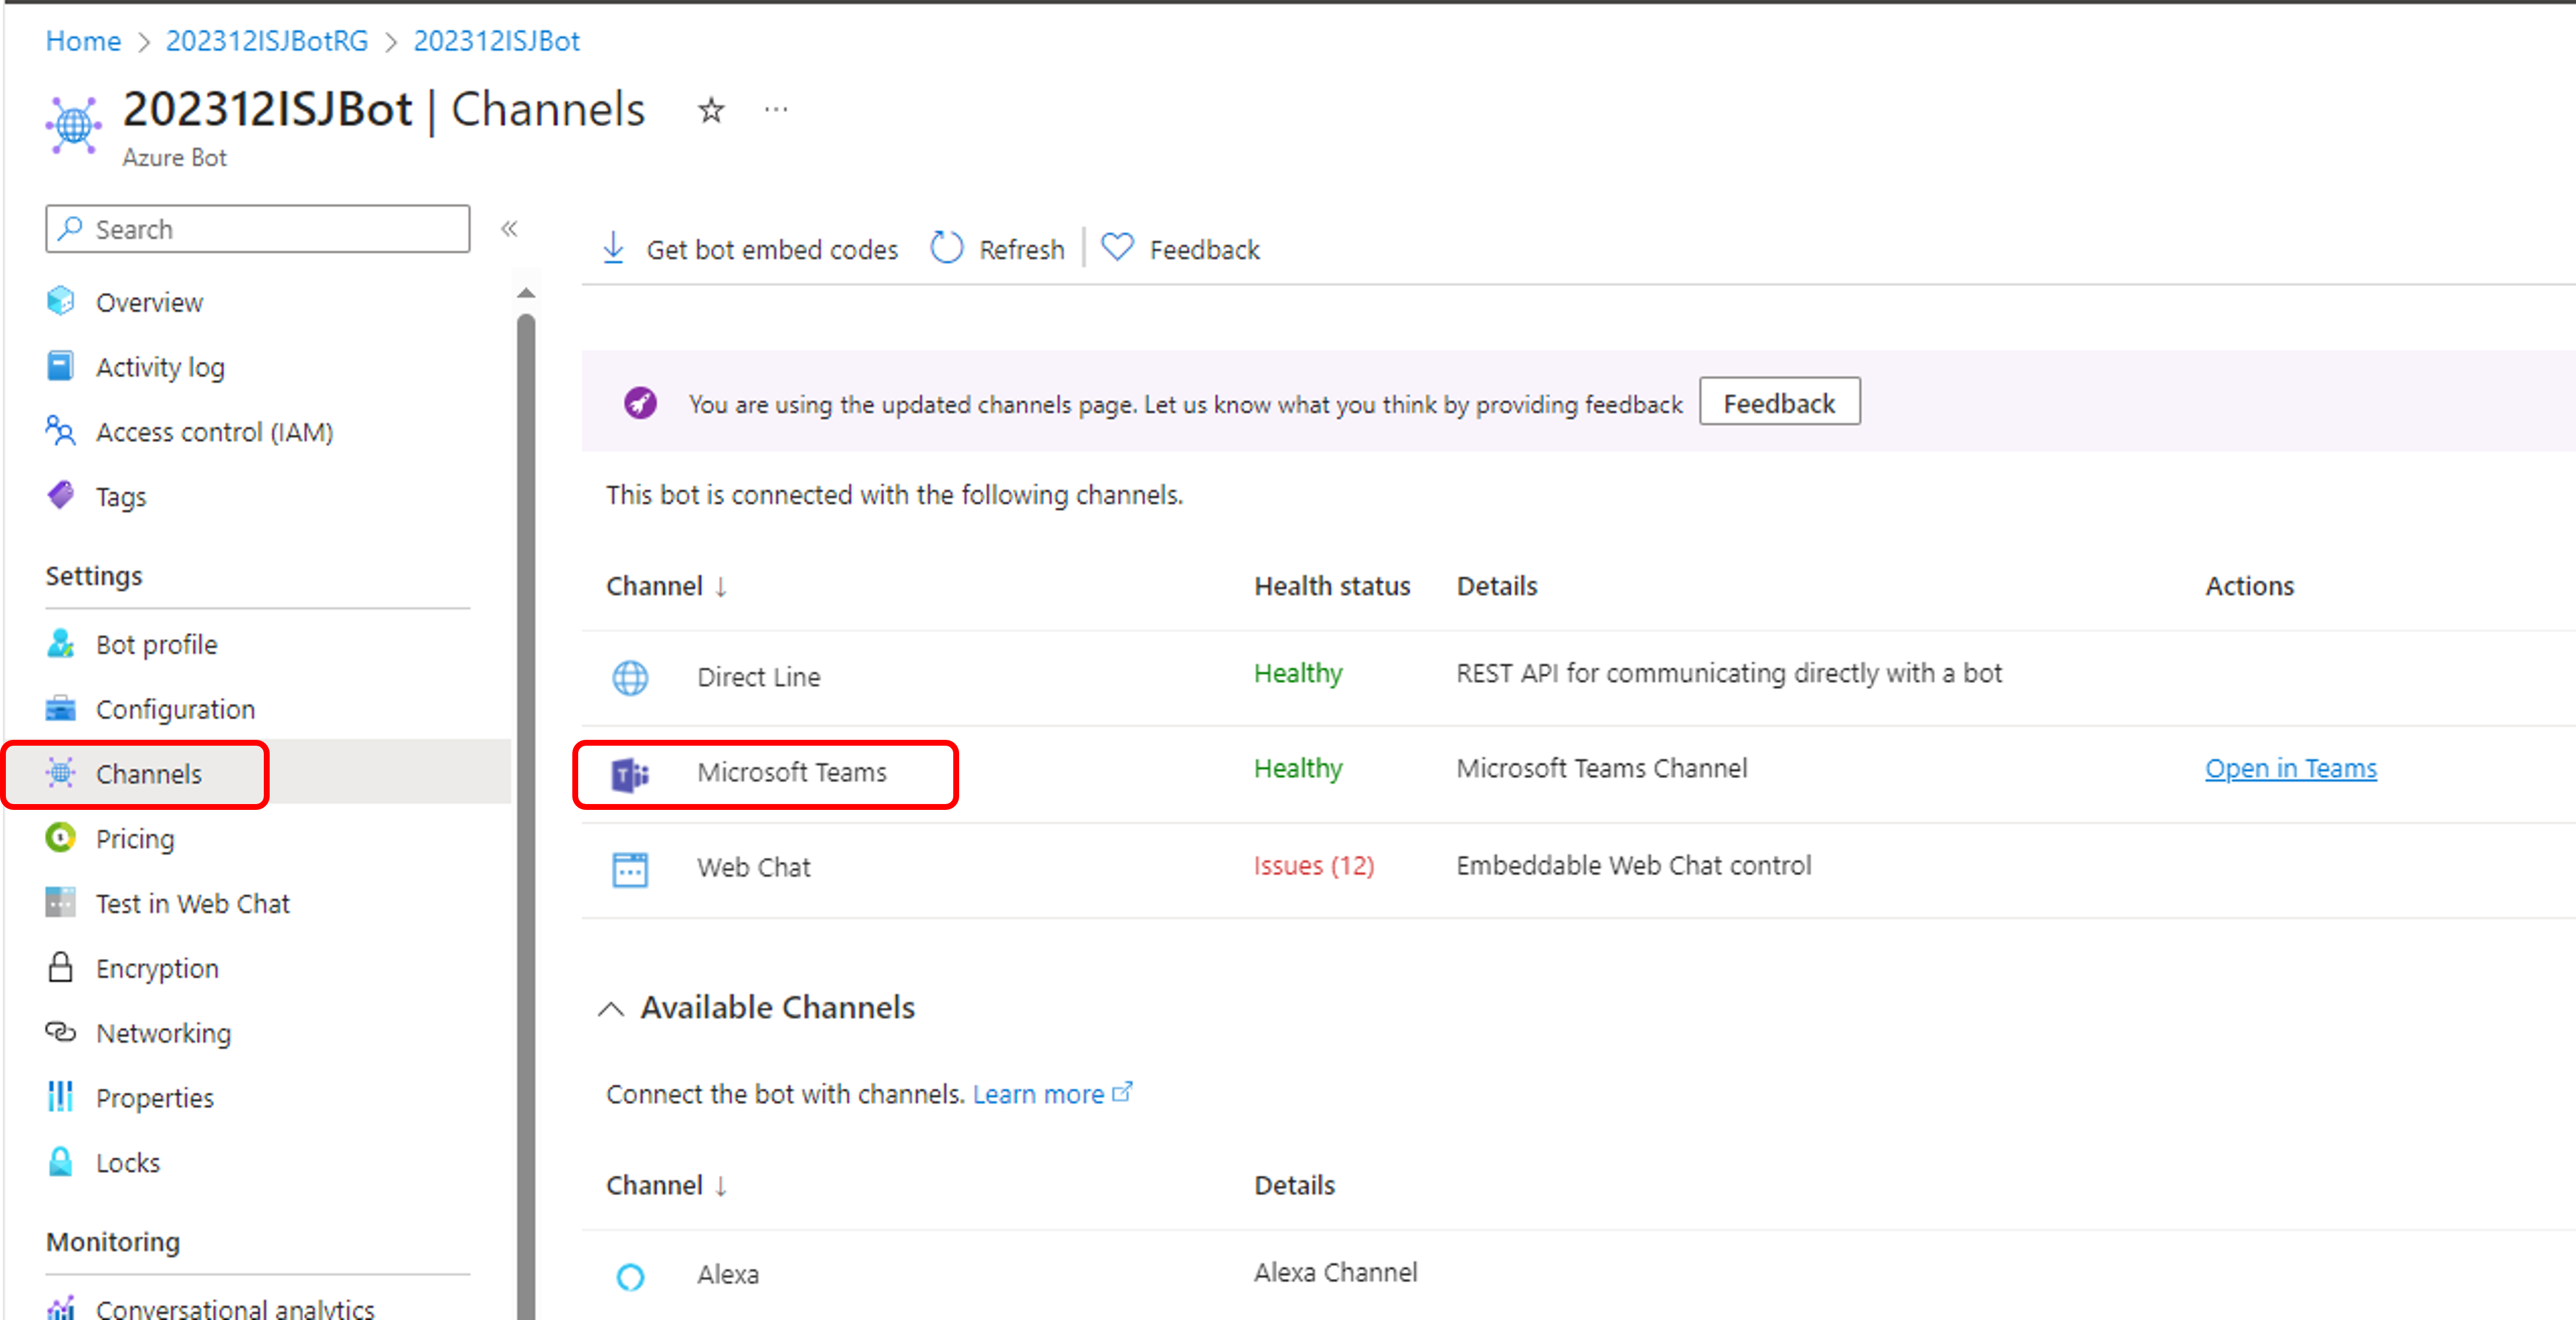Open Configuration in Settings menu
Viewport: 2576px width, 1320px height.
point(175,709)
